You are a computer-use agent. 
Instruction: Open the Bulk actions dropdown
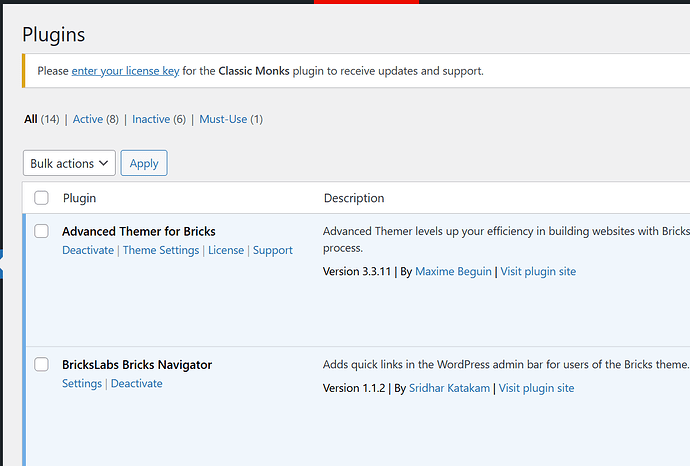click(69, 163)
